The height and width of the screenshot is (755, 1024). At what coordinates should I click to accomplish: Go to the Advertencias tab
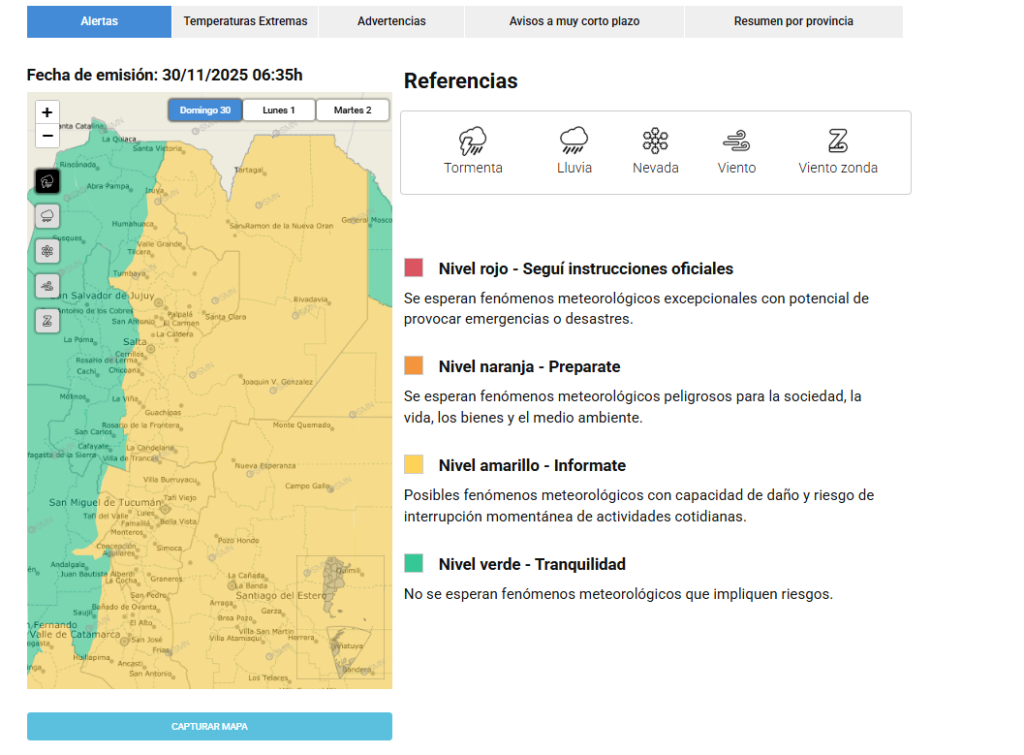[x=391, y=21]
